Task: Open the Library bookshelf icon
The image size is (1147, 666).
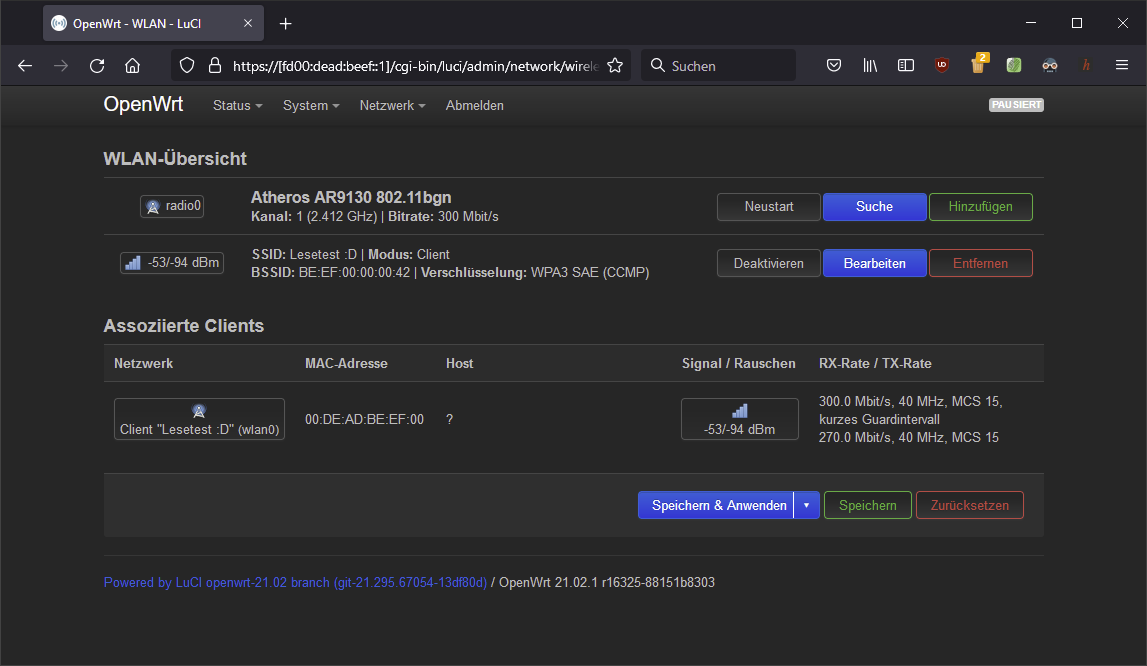Action: point(870,66)
